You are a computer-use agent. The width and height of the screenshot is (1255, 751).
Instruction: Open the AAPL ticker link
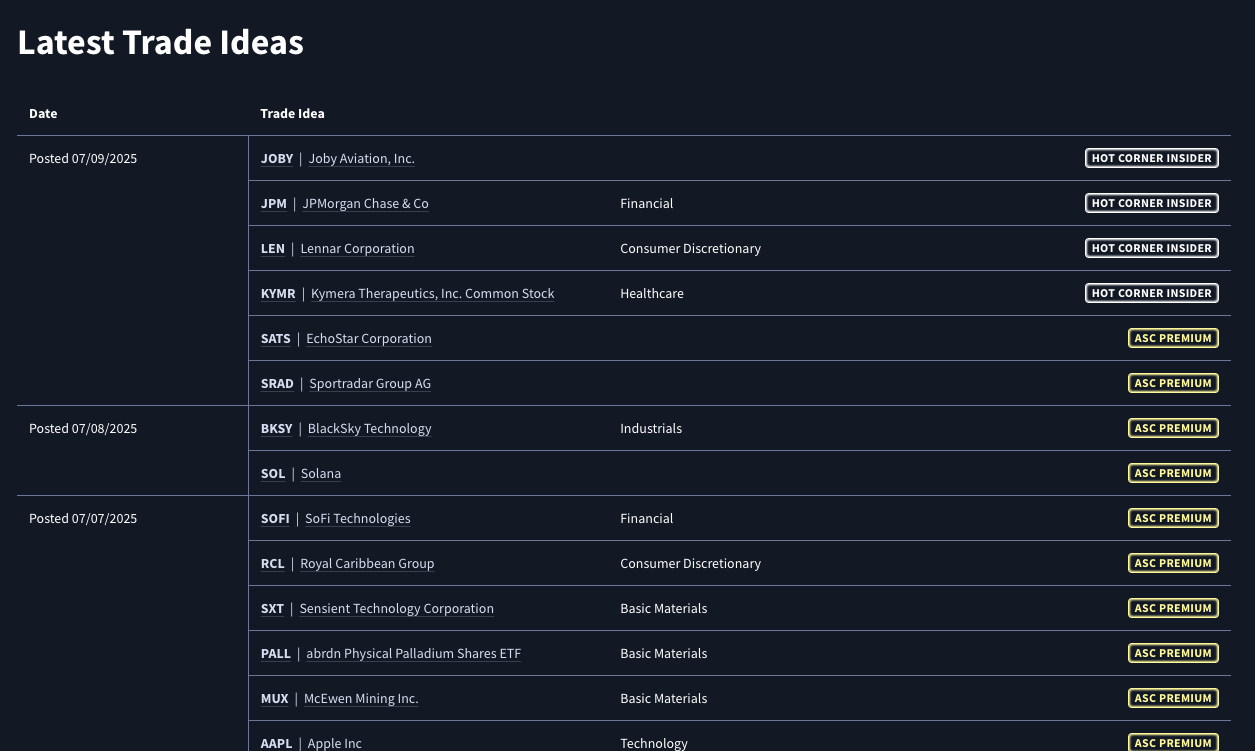276,743
